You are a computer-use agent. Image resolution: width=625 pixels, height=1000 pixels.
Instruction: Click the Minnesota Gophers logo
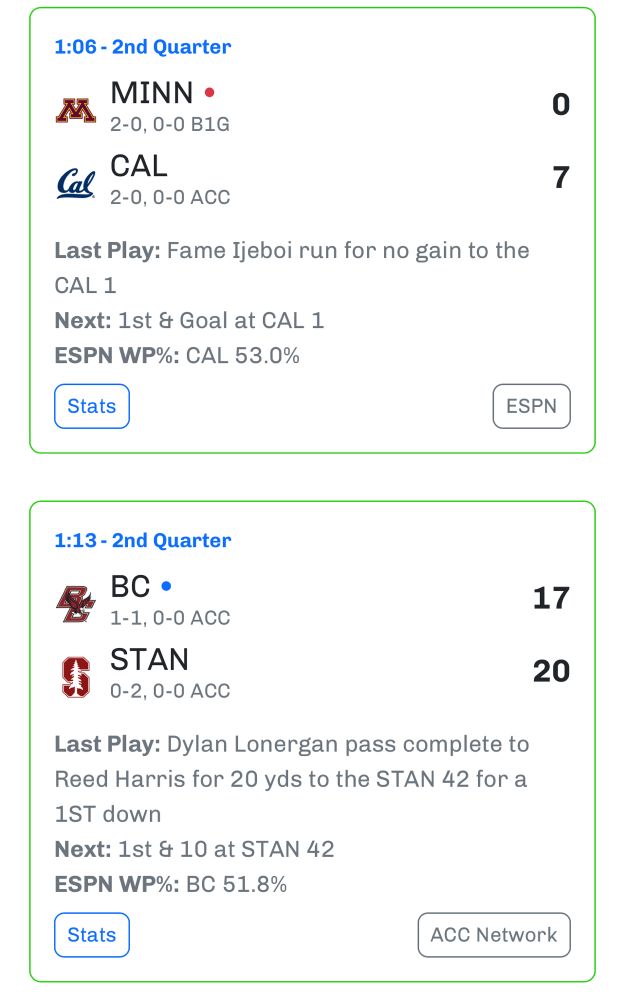click(x=75, y=109)
